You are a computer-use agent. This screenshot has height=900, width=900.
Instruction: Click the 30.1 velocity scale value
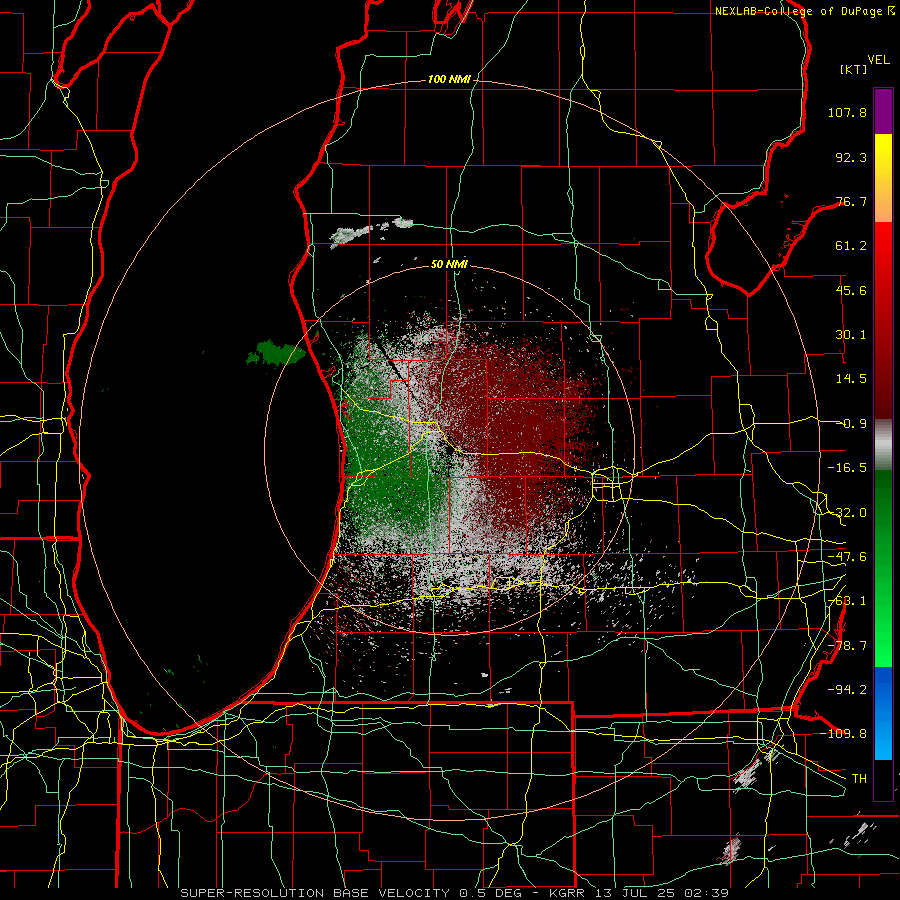tap(851, 335)
